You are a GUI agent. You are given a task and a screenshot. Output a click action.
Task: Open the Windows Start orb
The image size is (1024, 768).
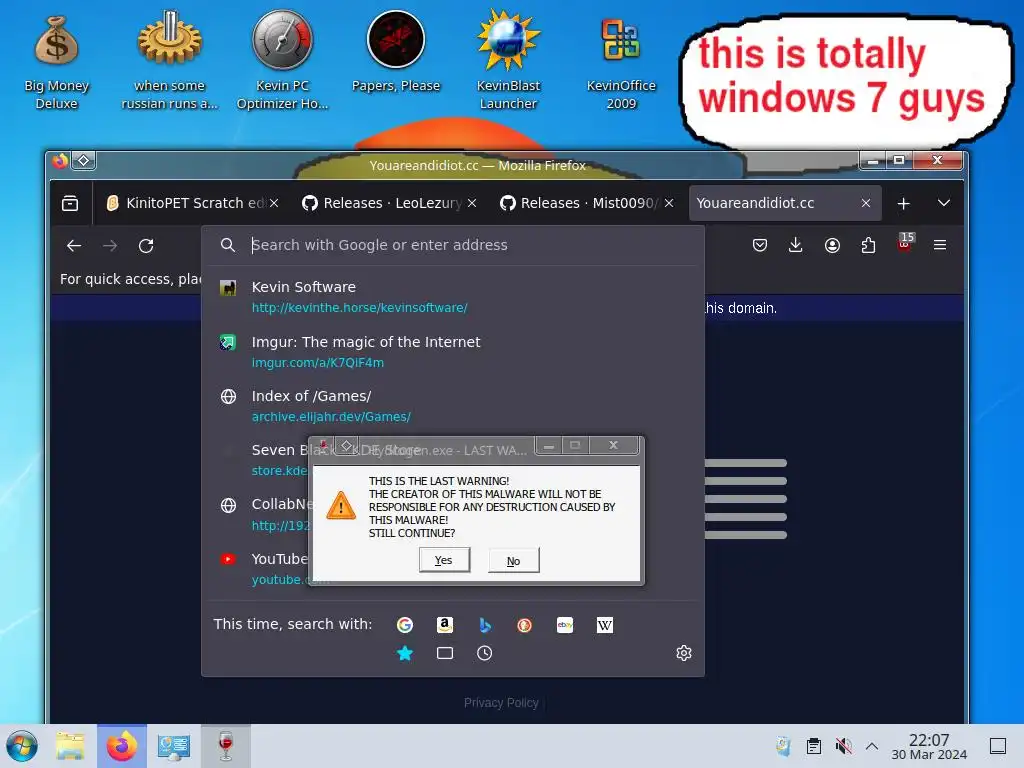pyautogui.click(x=22, y=746)
